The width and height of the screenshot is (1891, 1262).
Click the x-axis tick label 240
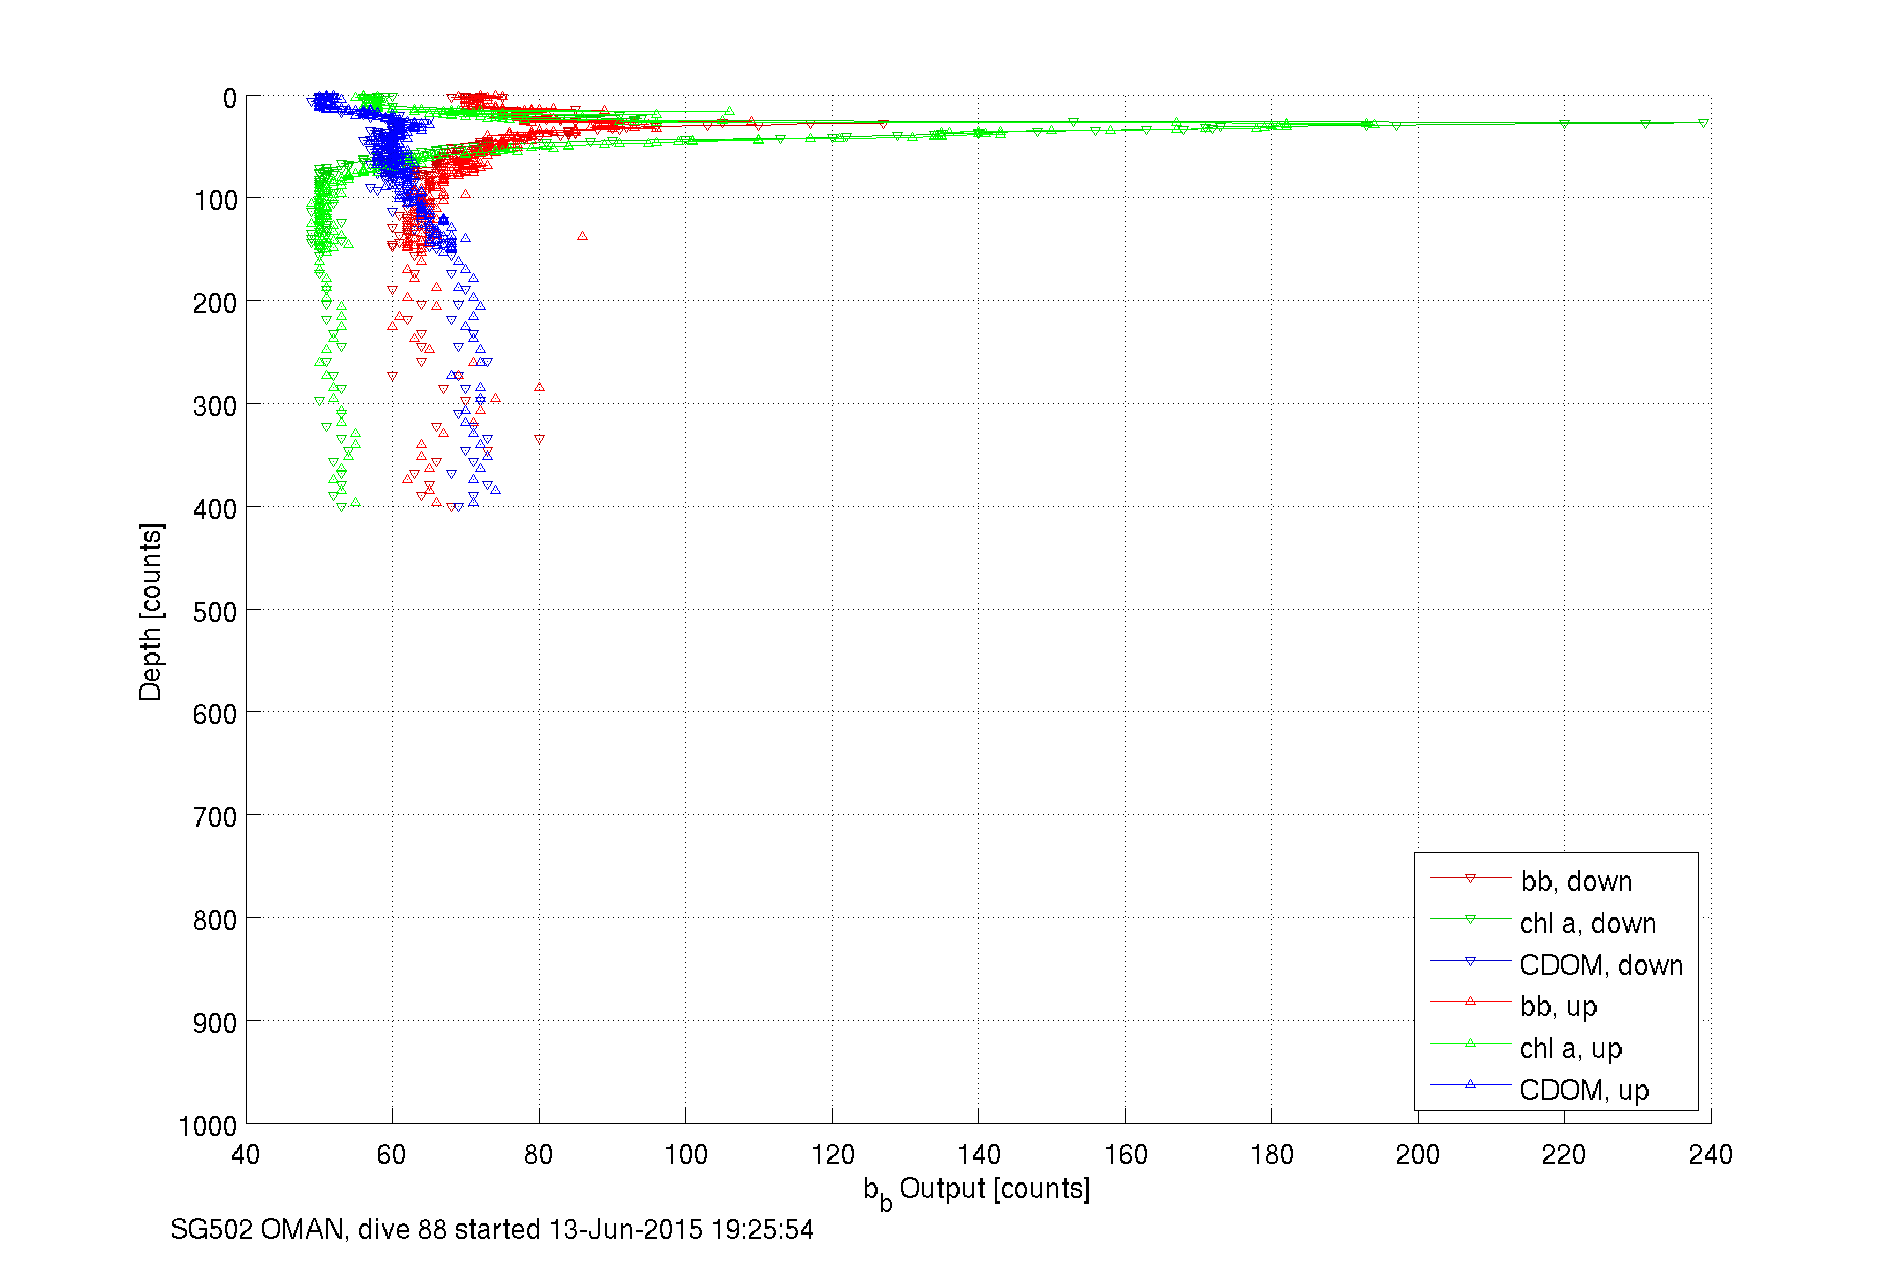pyautogui.click(x=1710, y=1155)
